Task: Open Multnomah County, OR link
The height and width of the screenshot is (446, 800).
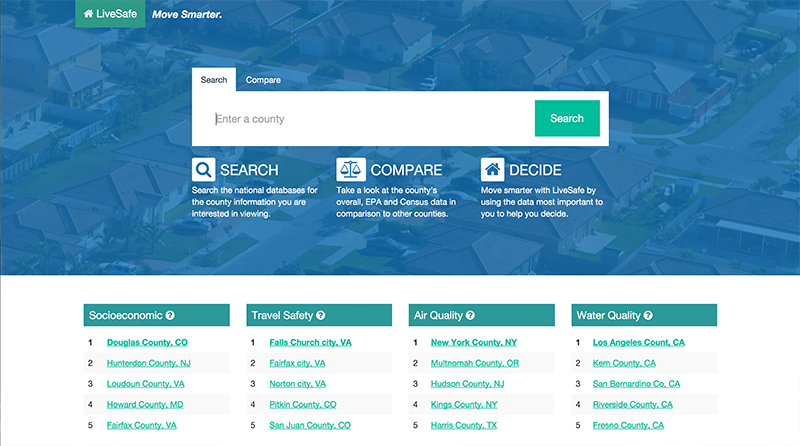Action: [x=474, y=363]
